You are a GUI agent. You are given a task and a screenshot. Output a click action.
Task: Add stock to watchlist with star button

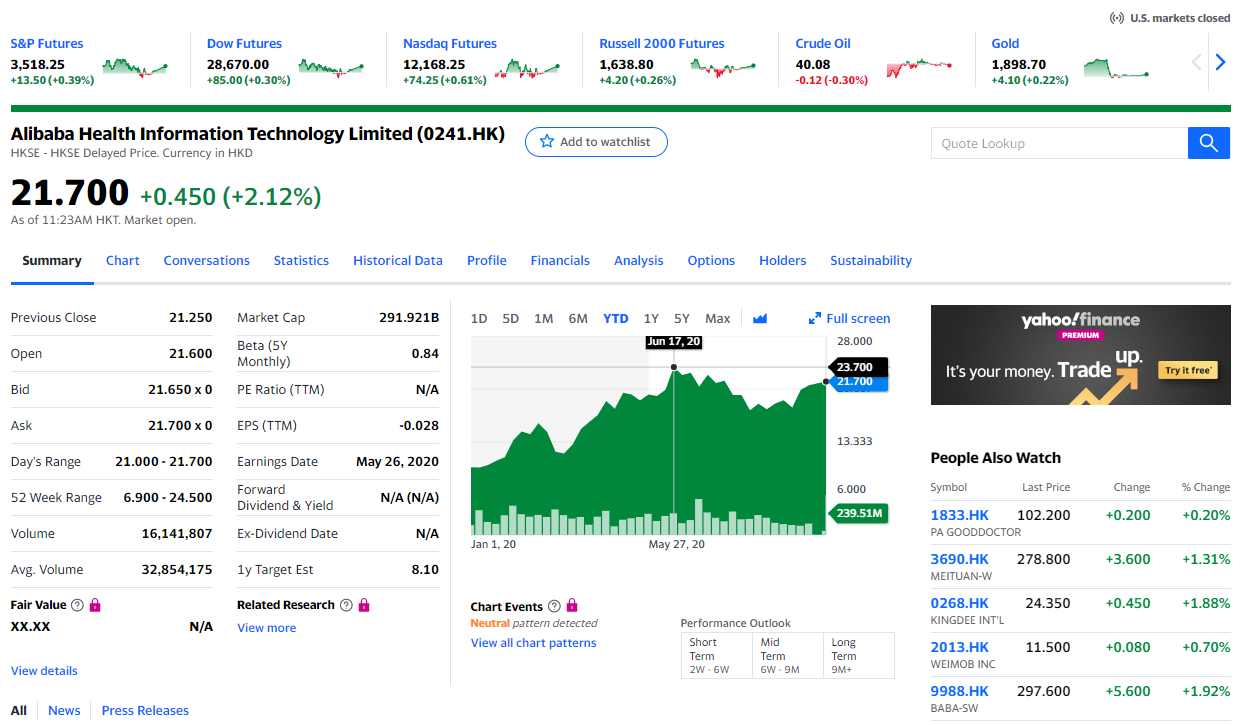pos(595,142)
